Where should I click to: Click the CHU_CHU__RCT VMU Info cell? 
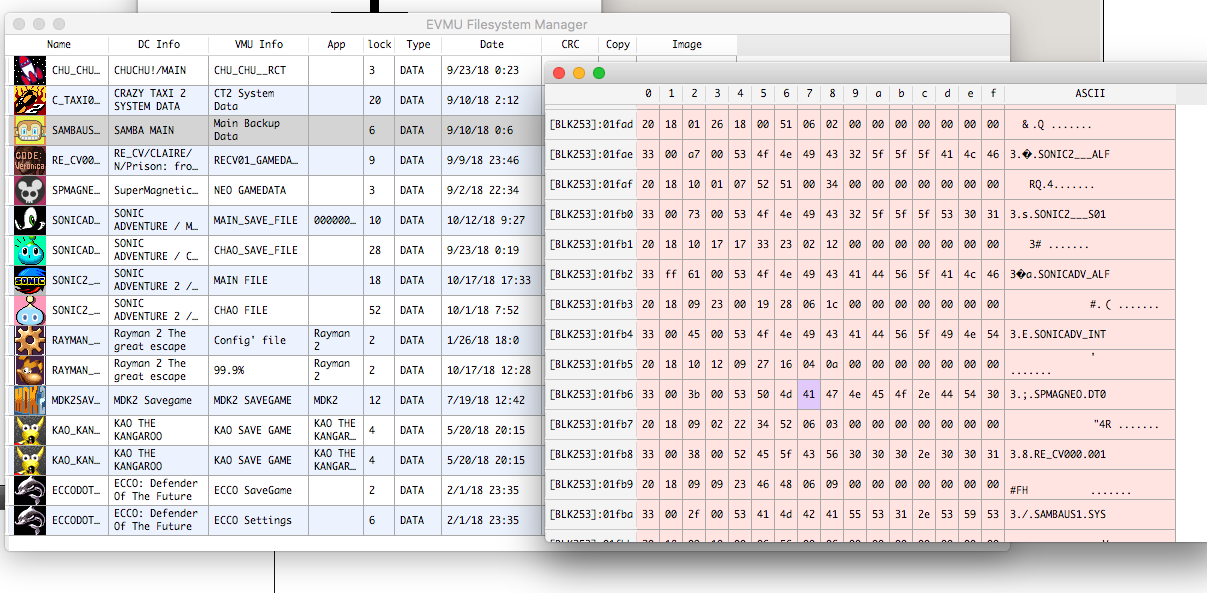(x=259, y=70)
